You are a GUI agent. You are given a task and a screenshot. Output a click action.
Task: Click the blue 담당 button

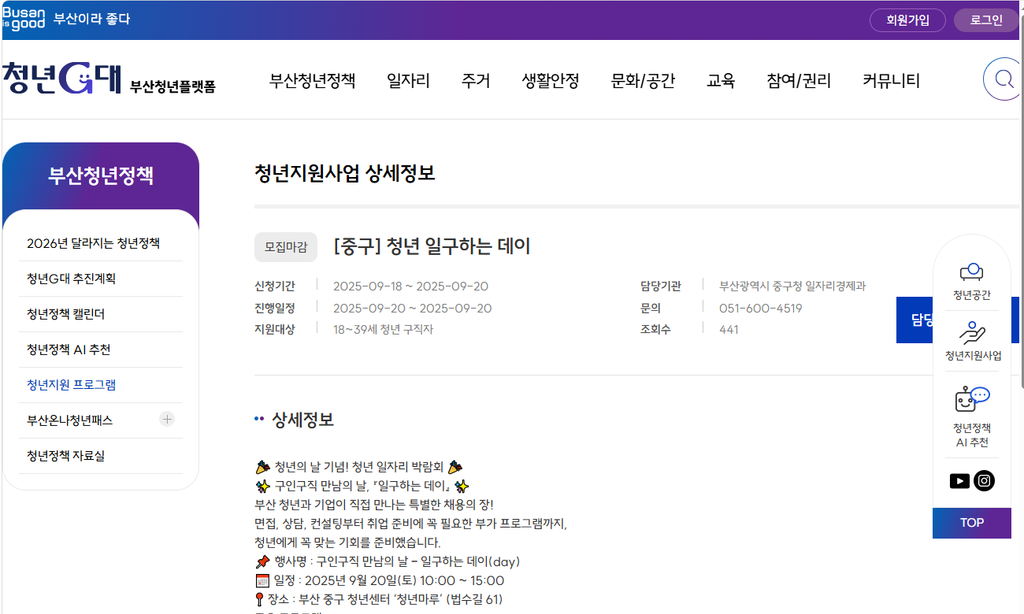point(915,319)
